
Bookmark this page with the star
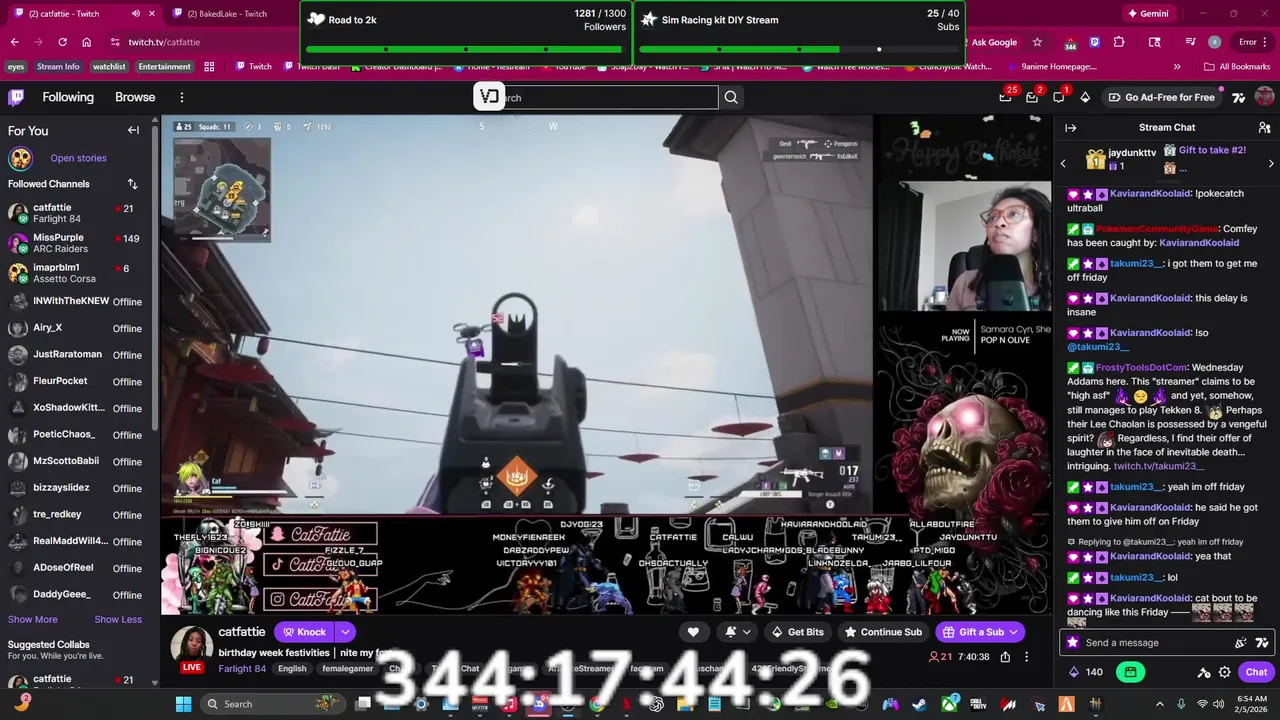point(1037,42)
